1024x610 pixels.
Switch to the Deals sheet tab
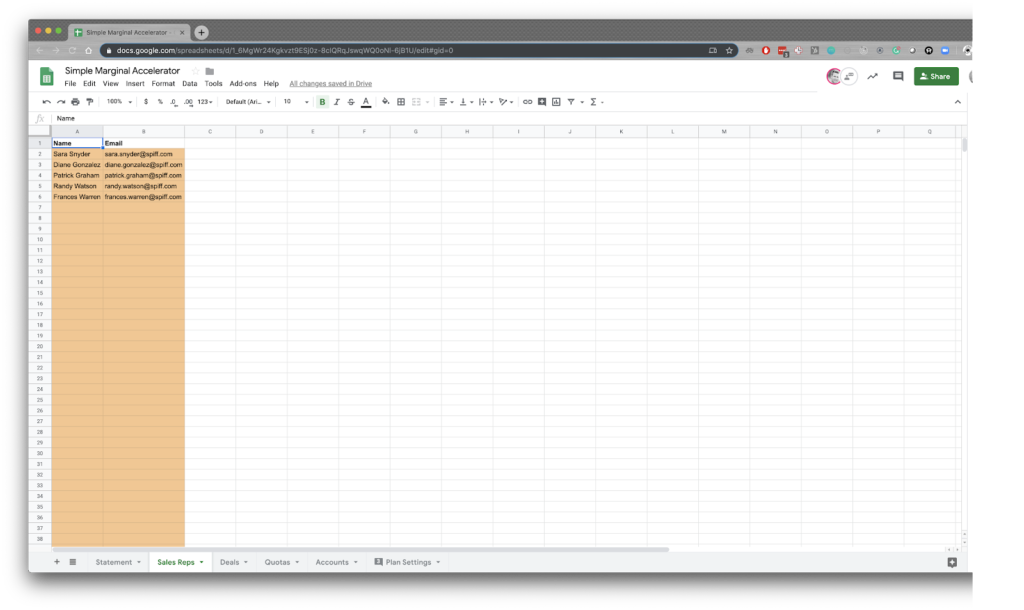228,562
